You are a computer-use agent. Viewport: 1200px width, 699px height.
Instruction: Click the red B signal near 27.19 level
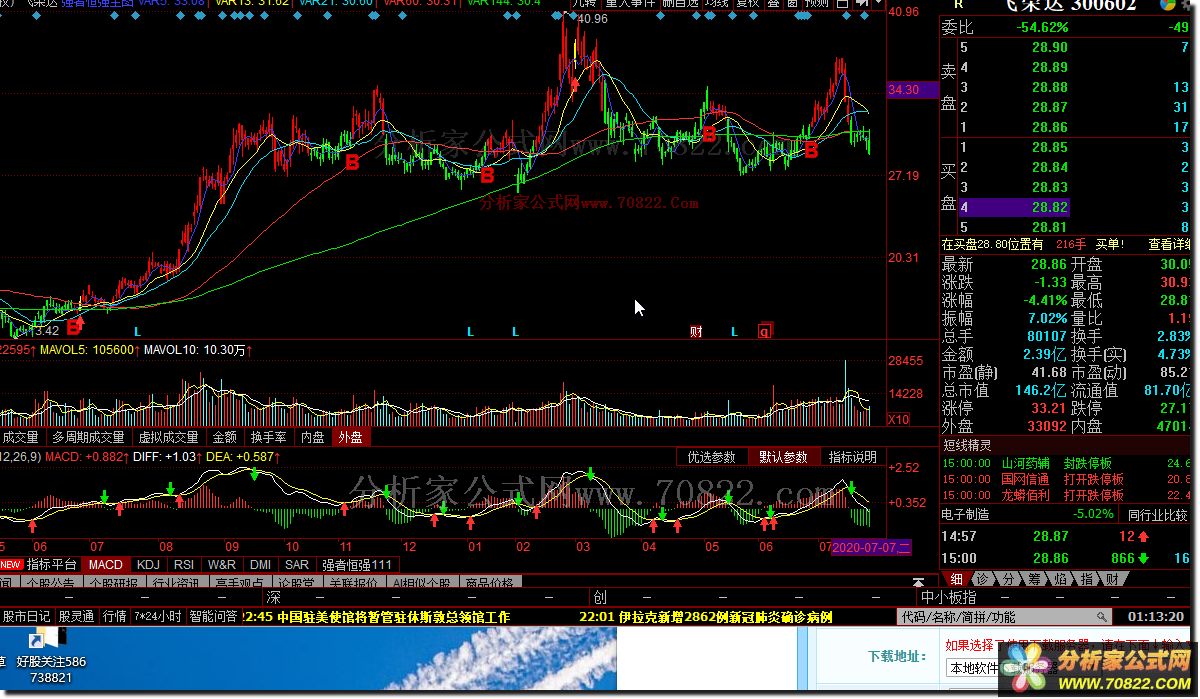tap(487, 175)
